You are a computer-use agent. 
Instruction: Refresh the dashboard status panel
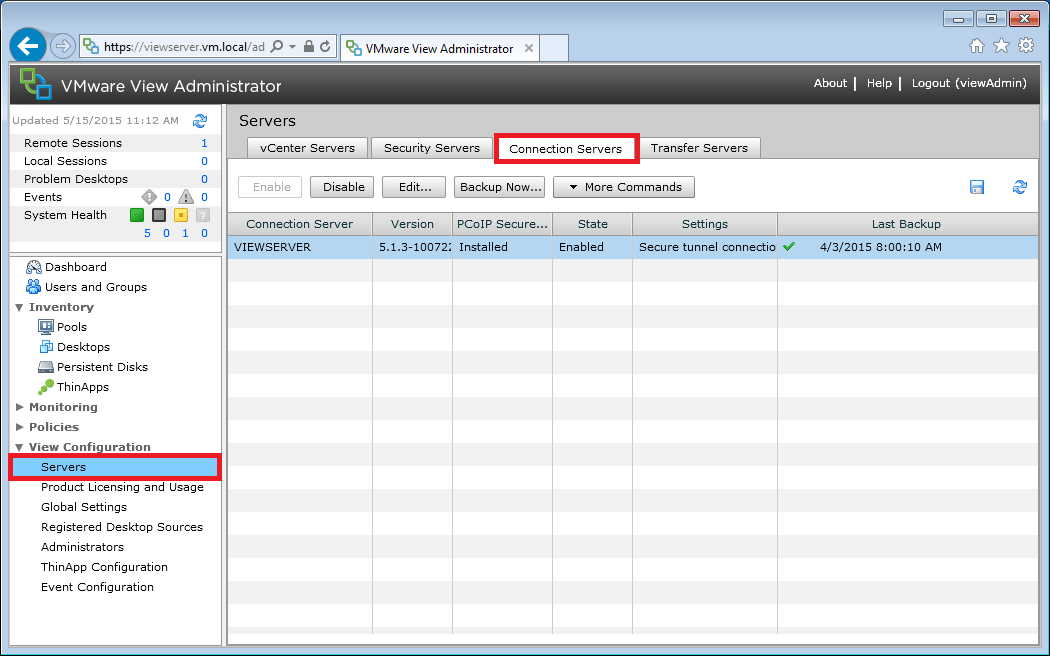200,120
